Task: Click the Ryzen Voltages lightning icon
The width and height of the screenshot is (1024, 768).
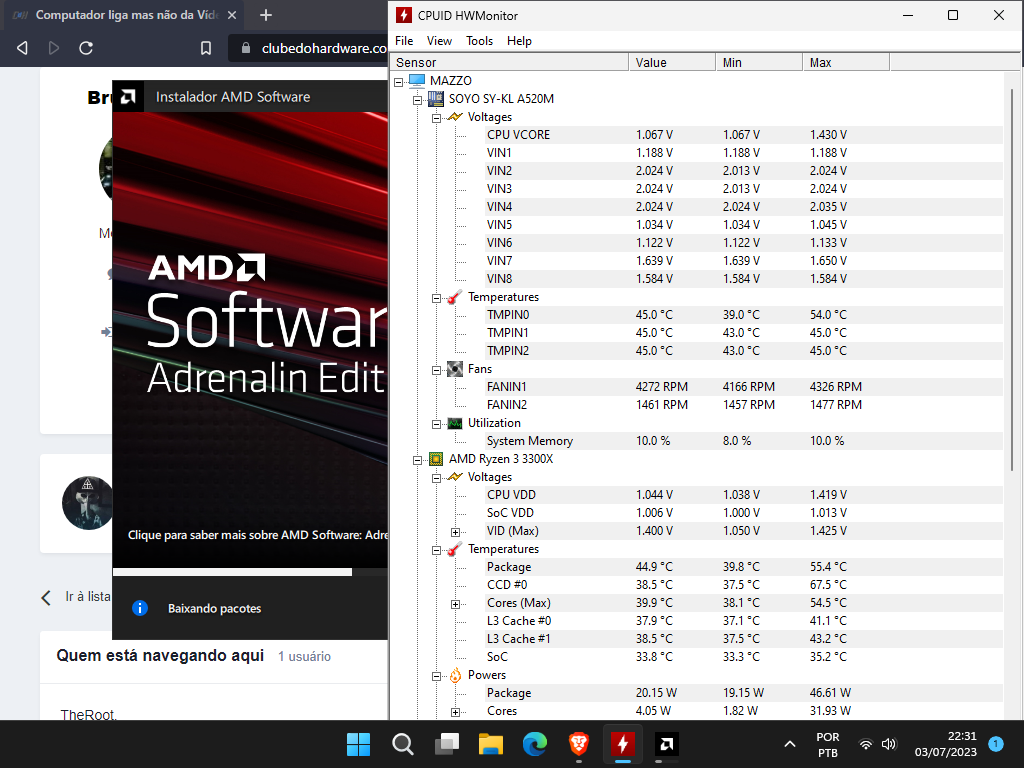Action: coord(455,477)
